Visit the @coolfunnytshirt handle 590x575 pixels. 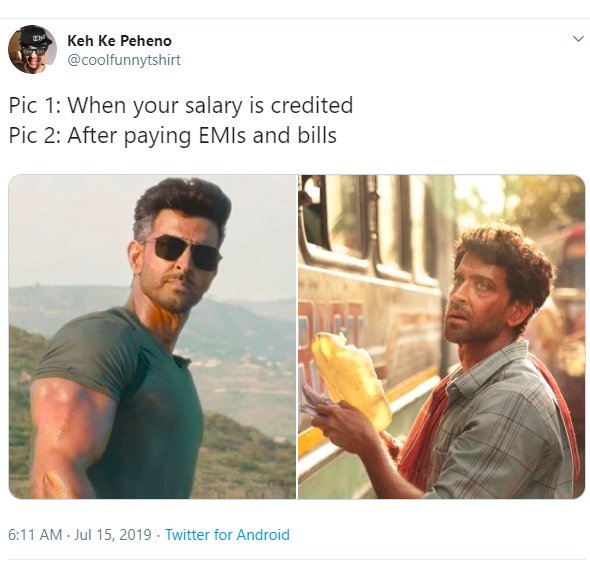(124, 60)
